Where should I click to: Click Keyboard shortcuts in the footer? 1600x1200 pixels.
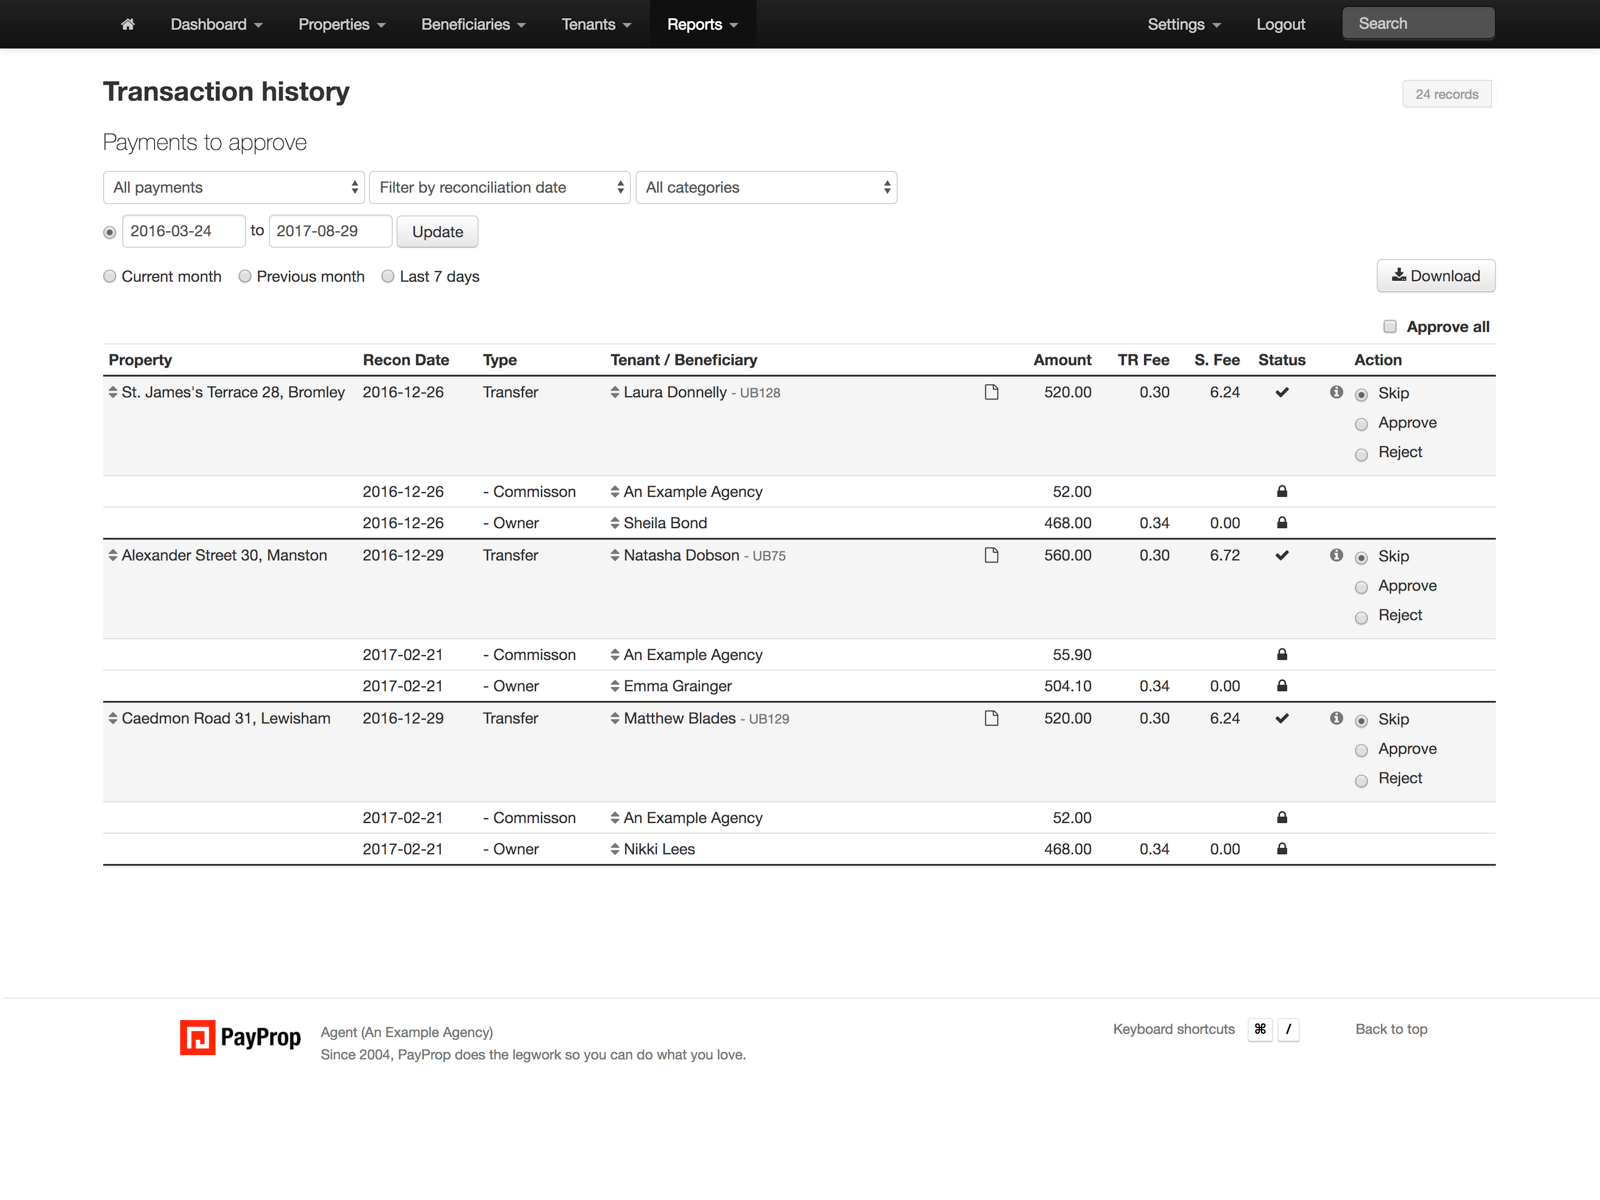tap(1174, 1029)
